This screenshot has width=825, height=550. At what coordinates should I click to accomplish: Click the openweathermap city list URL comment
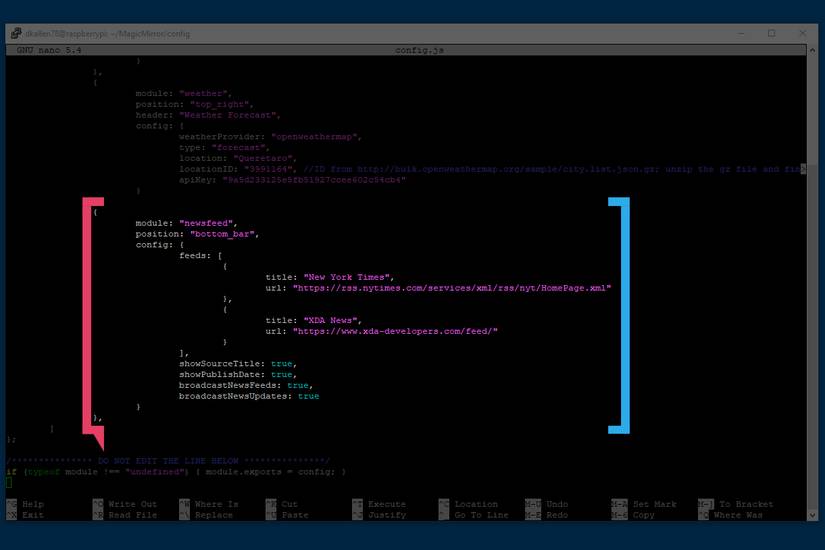[x=554, y=169]
